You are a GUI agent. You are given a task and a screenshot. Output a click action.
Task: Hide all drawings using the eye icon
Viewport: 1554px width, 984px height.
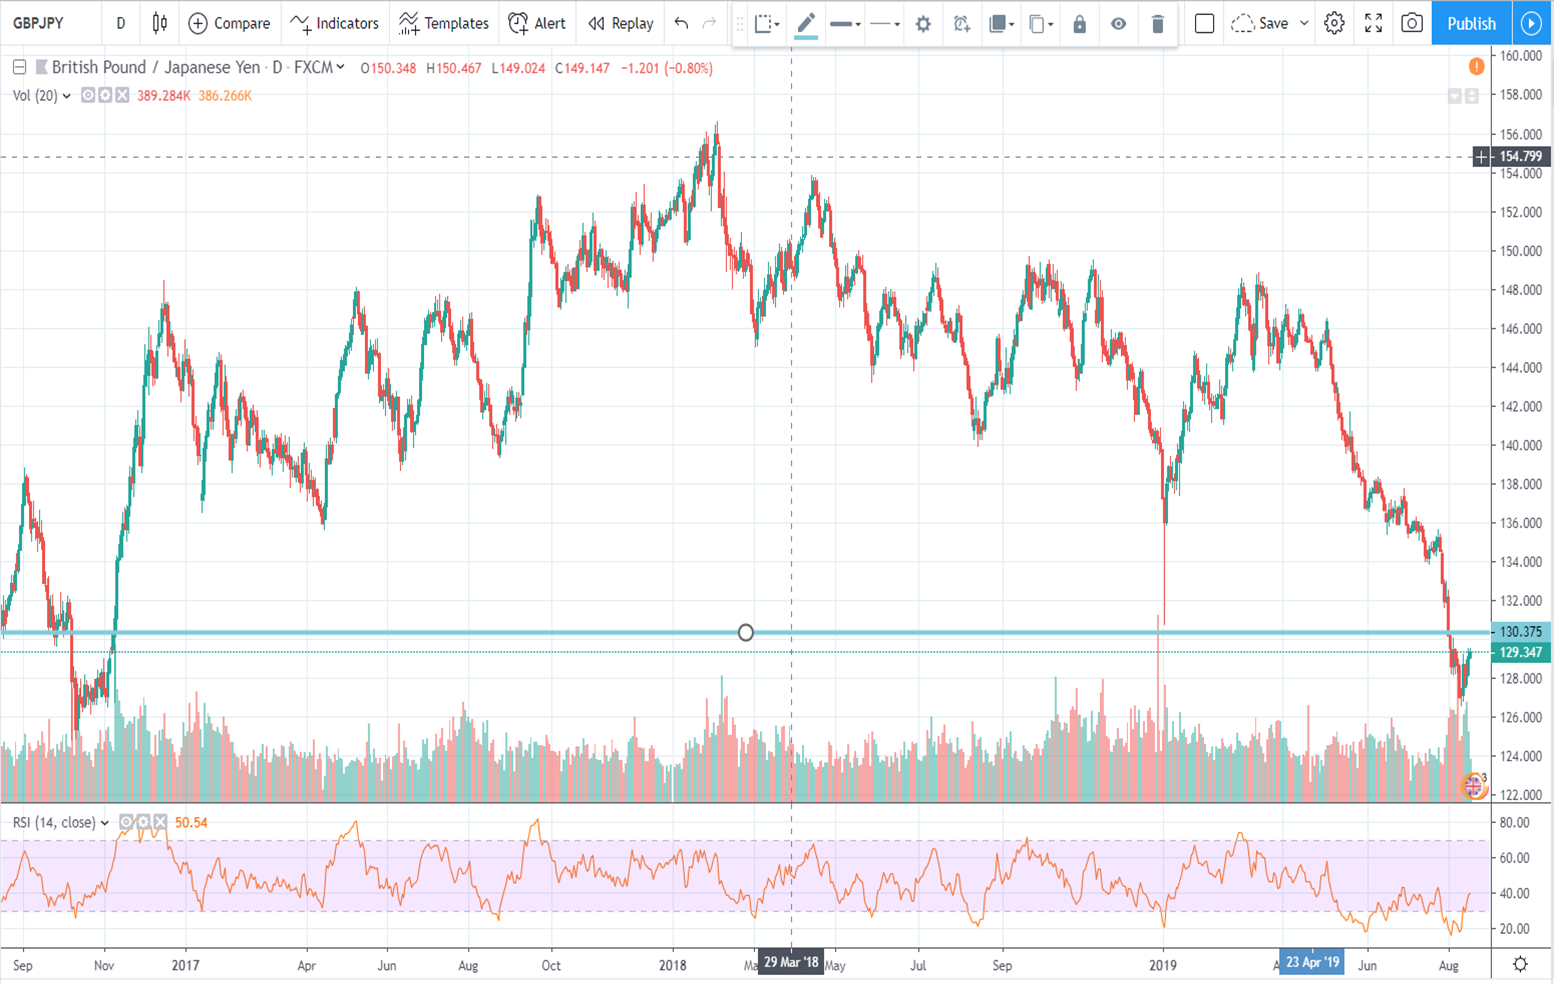click(1118, 23)
